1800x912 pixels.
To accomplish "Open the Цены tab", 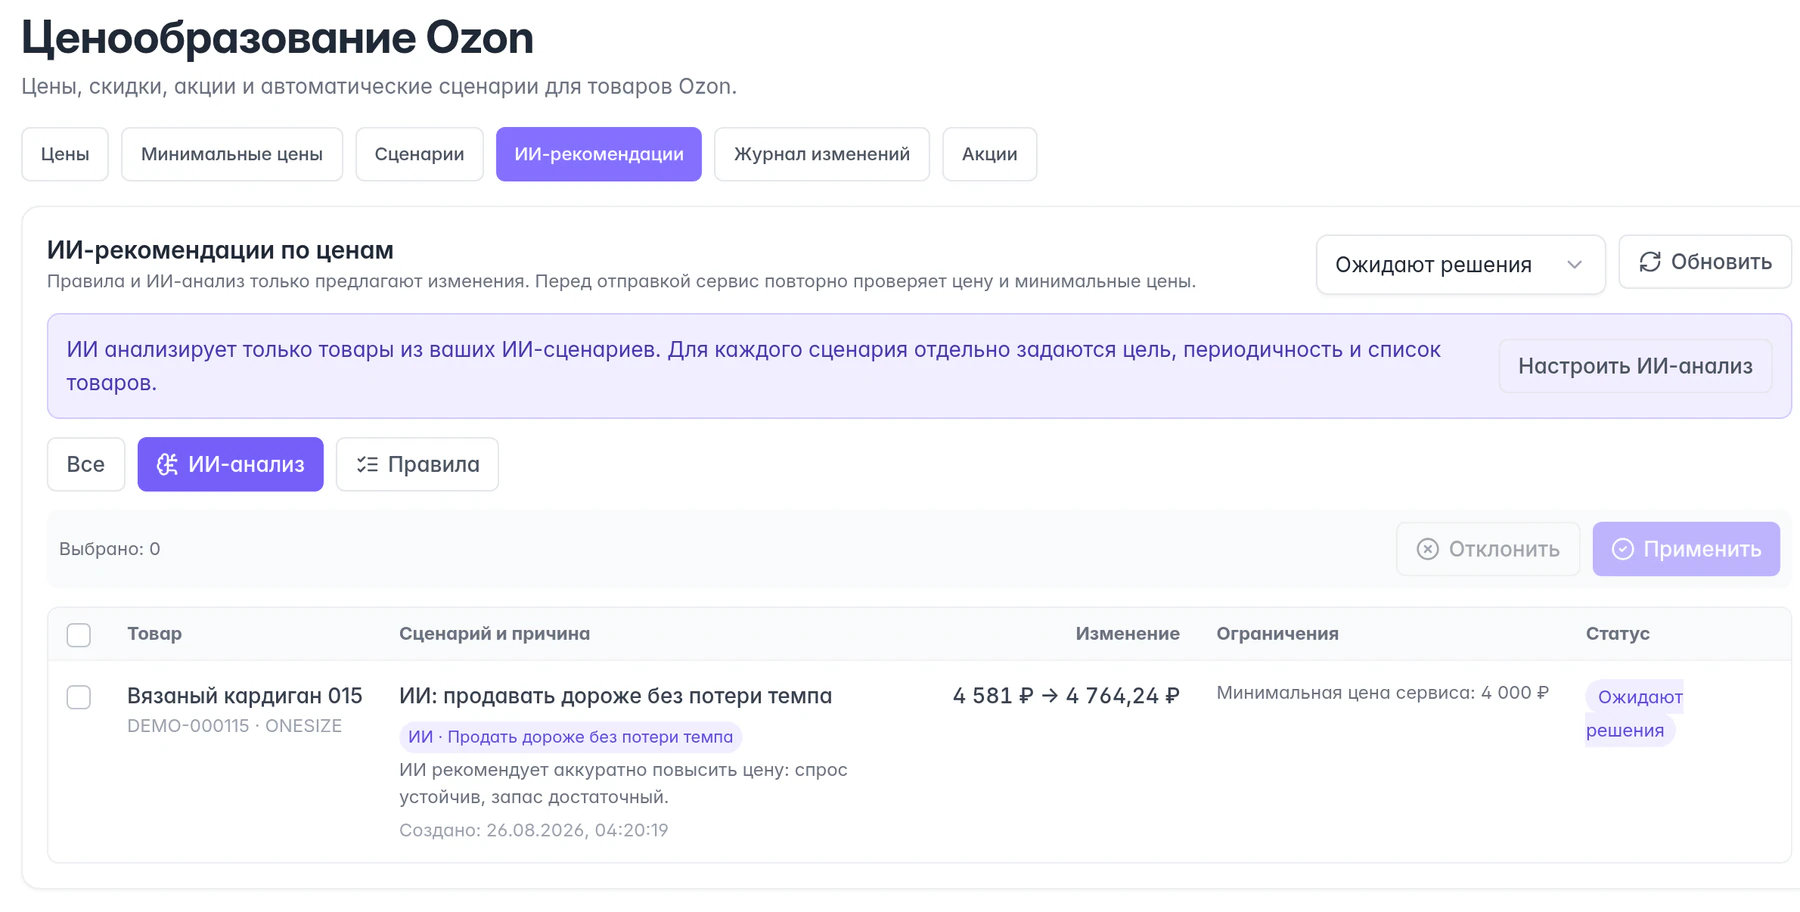I will click(x=65, y=154).
